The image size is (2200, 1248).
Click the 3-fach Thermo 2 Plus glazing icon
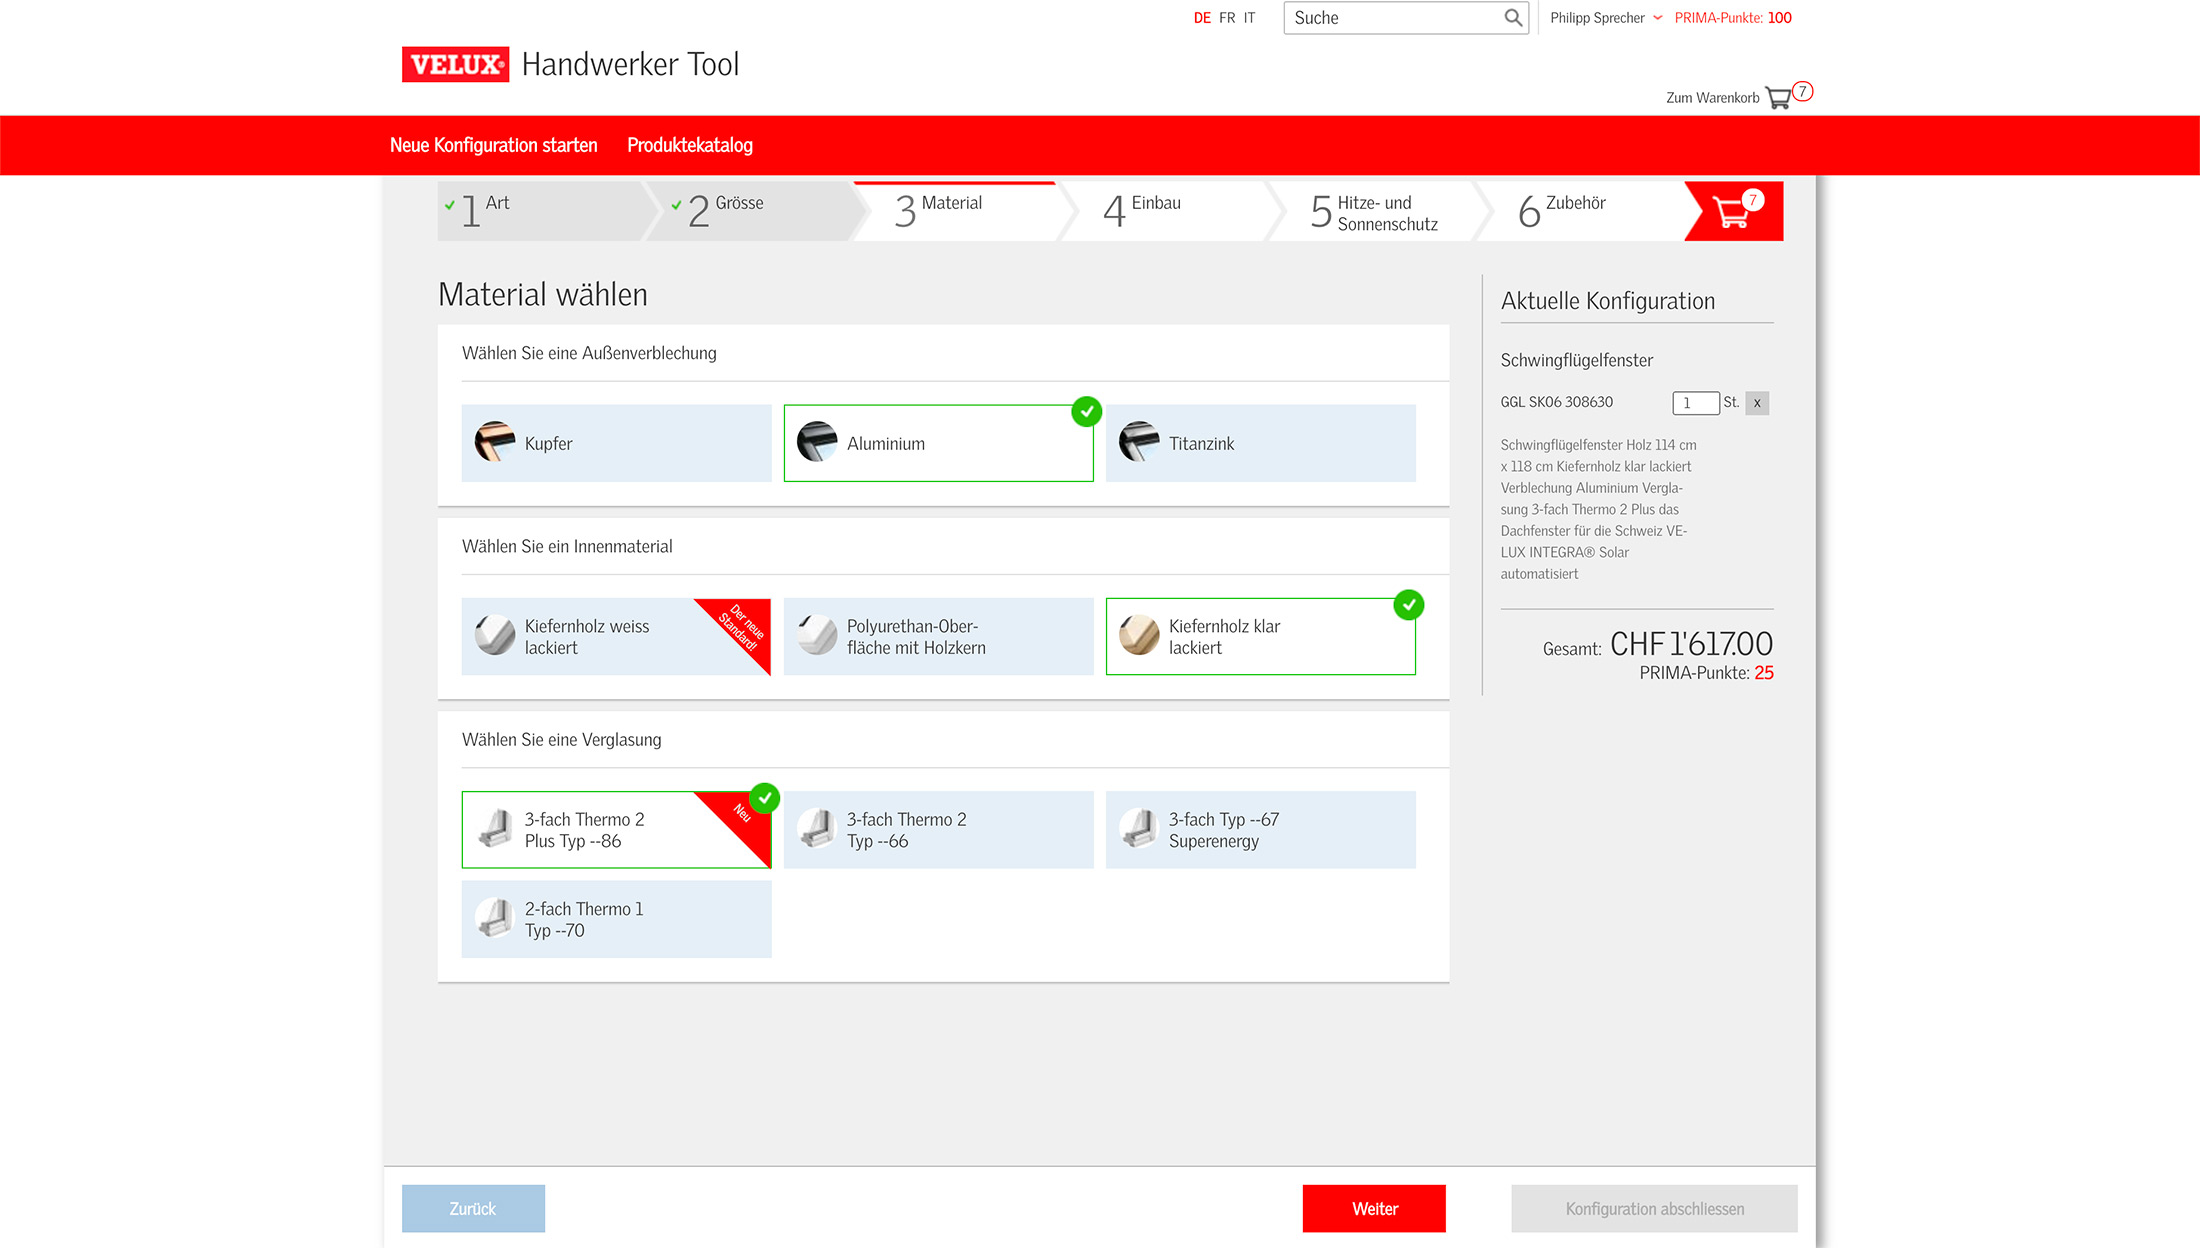(495, 828)
